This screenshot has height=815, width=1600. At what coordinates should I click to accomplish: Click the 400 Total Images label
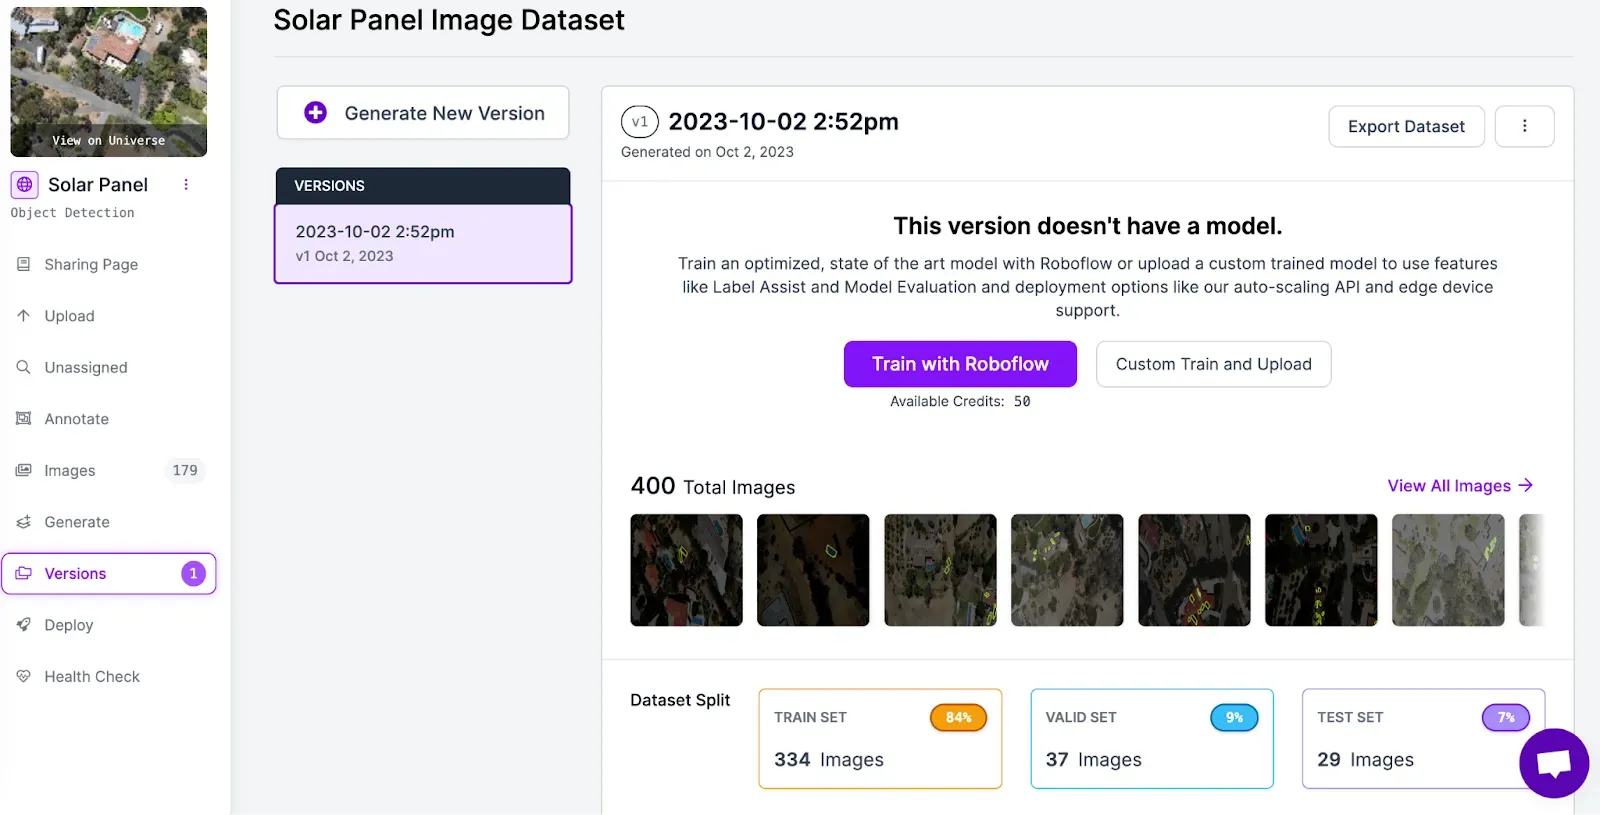tap(713, 486)
